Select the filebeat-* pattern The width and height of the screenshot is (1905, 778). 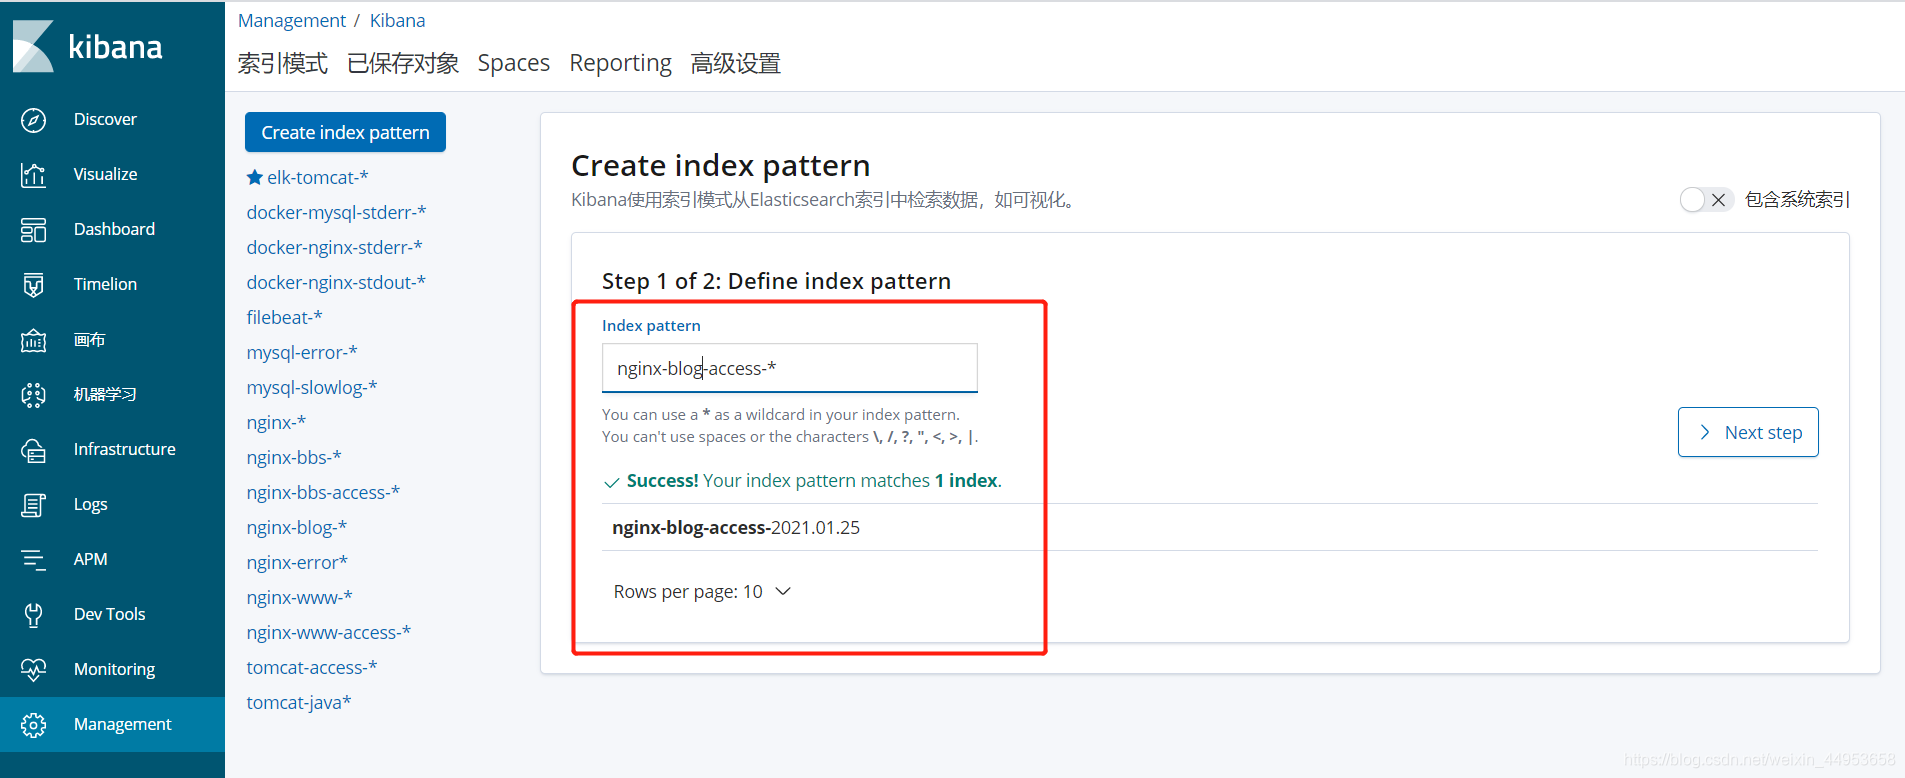(284, 317)
